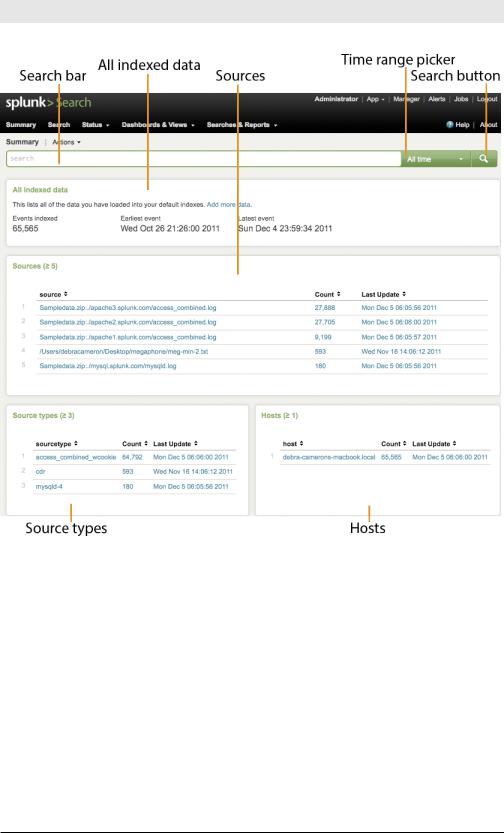Open the Summary menu item
Image resolution: width=504 pixels, height=833 pixels.
click(21, 125)
